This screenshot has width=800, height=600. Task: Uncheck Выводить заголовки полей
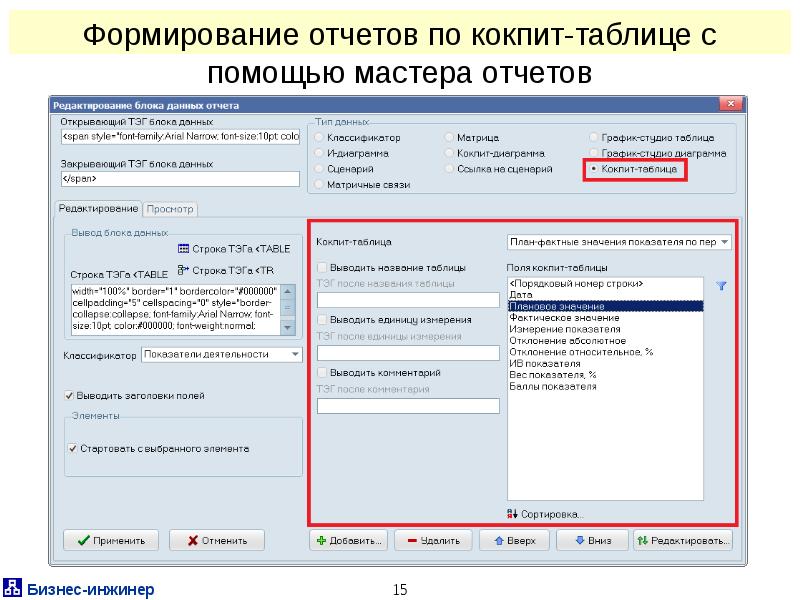69,394
